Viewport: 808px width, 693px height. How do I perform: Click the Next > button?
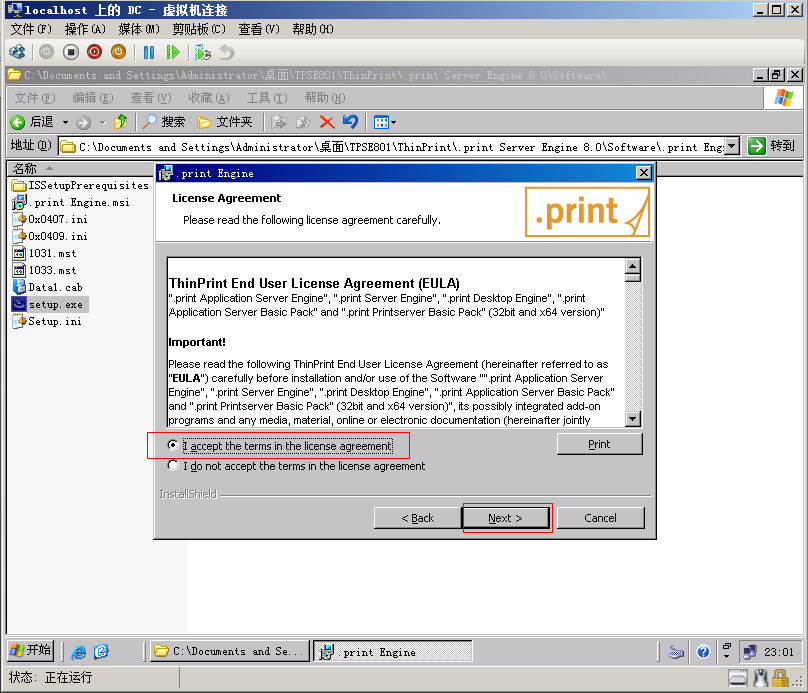click(506, 518)
